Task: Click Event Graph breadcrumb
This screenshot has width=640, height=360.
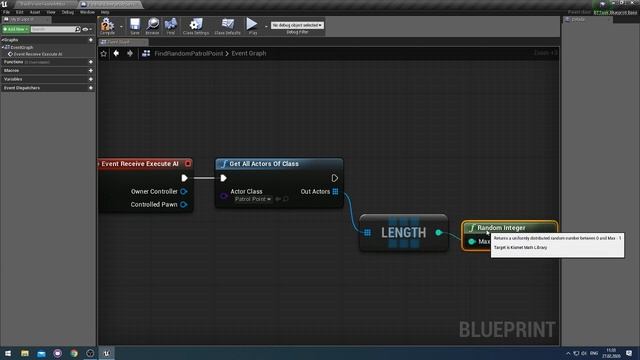Action: point(249,53)
